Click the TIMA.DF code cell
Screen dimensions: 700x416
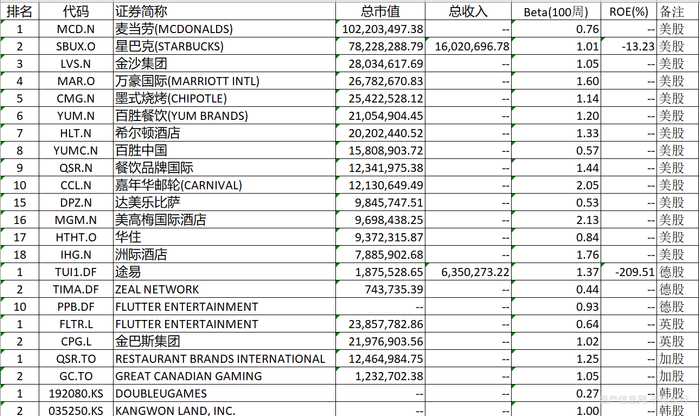[76, 289]
